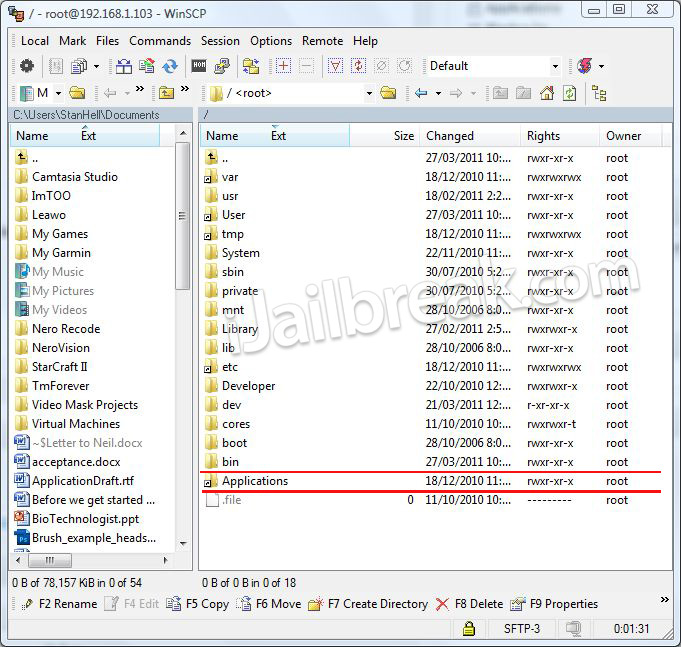Open the Commands menu

(x=160, y=41)
